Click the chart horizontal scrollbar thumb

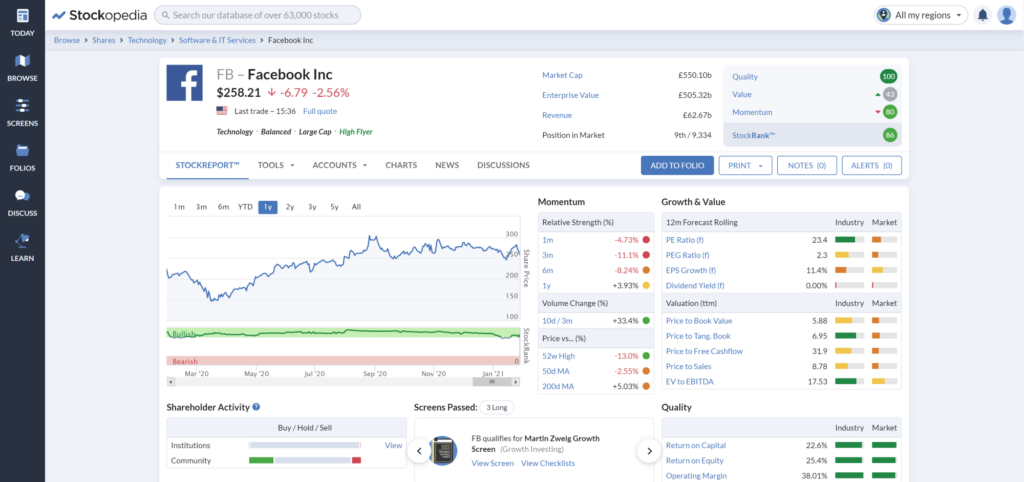pyautogui.click(x=491, y=381)
